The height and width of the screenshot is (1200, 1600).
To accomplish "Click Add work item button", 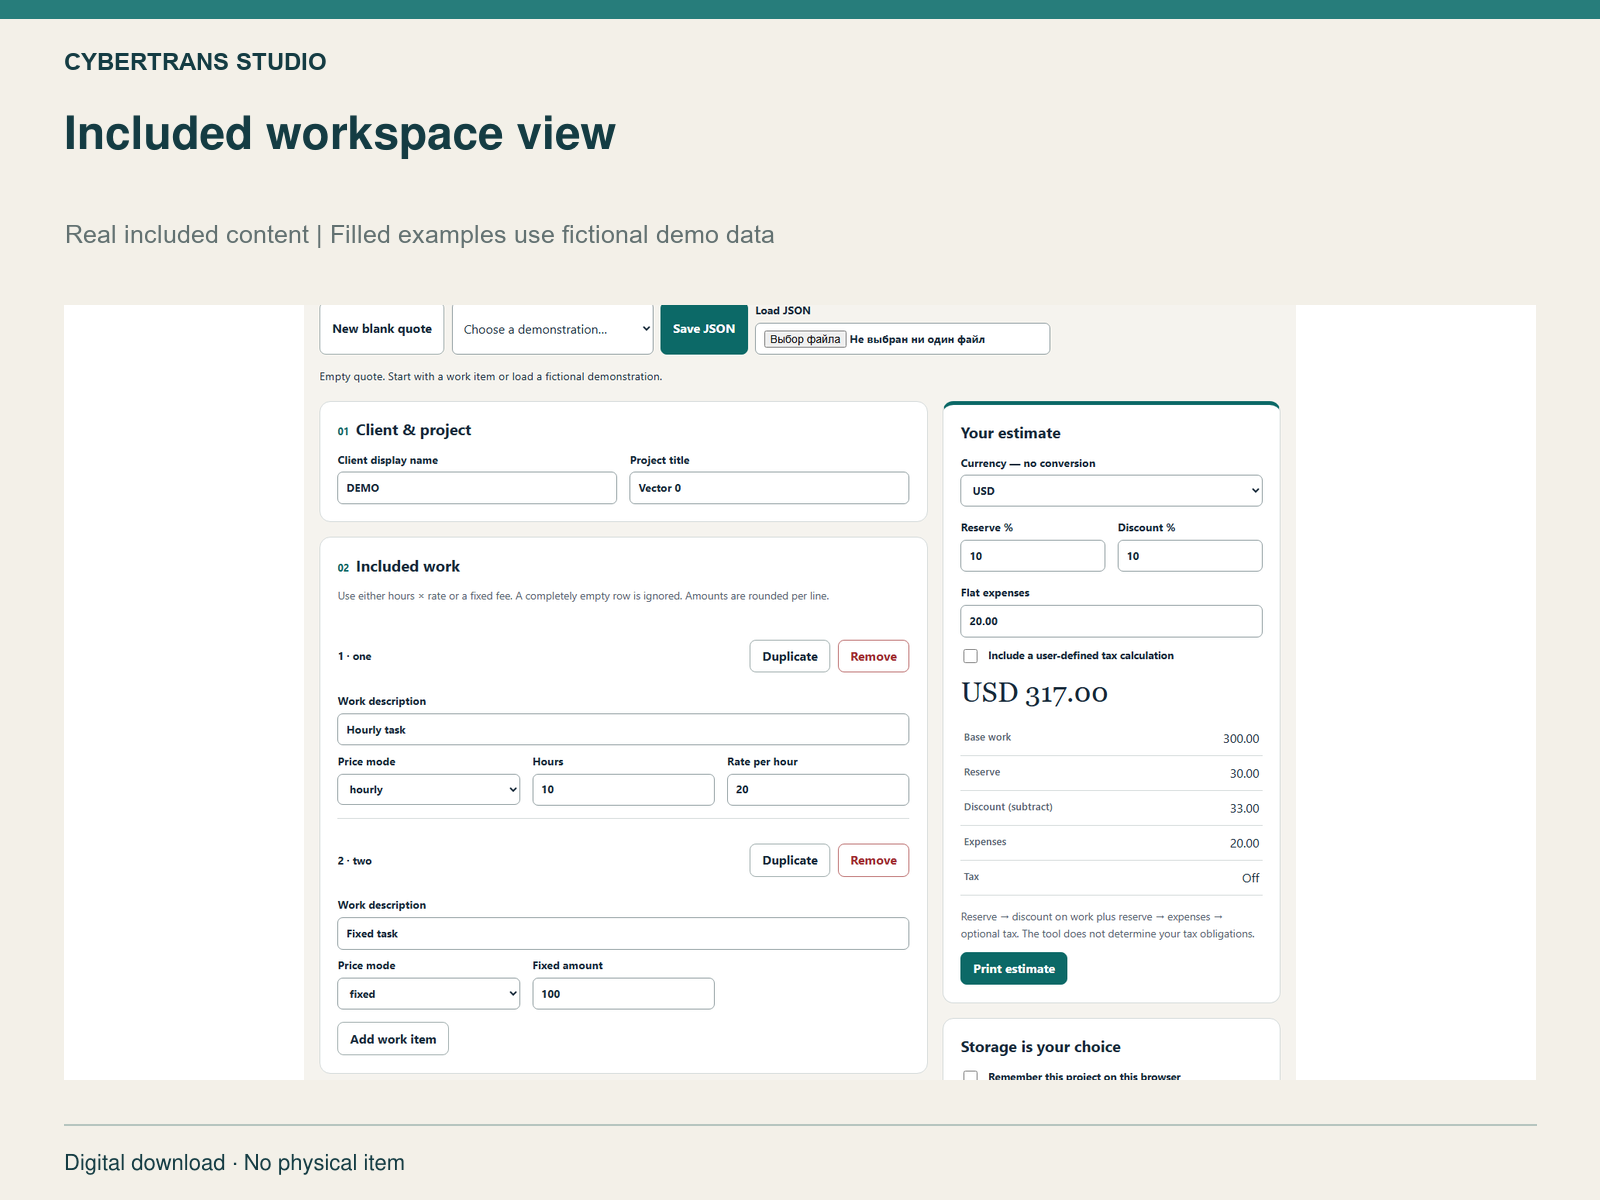I will click(393, 1039).
